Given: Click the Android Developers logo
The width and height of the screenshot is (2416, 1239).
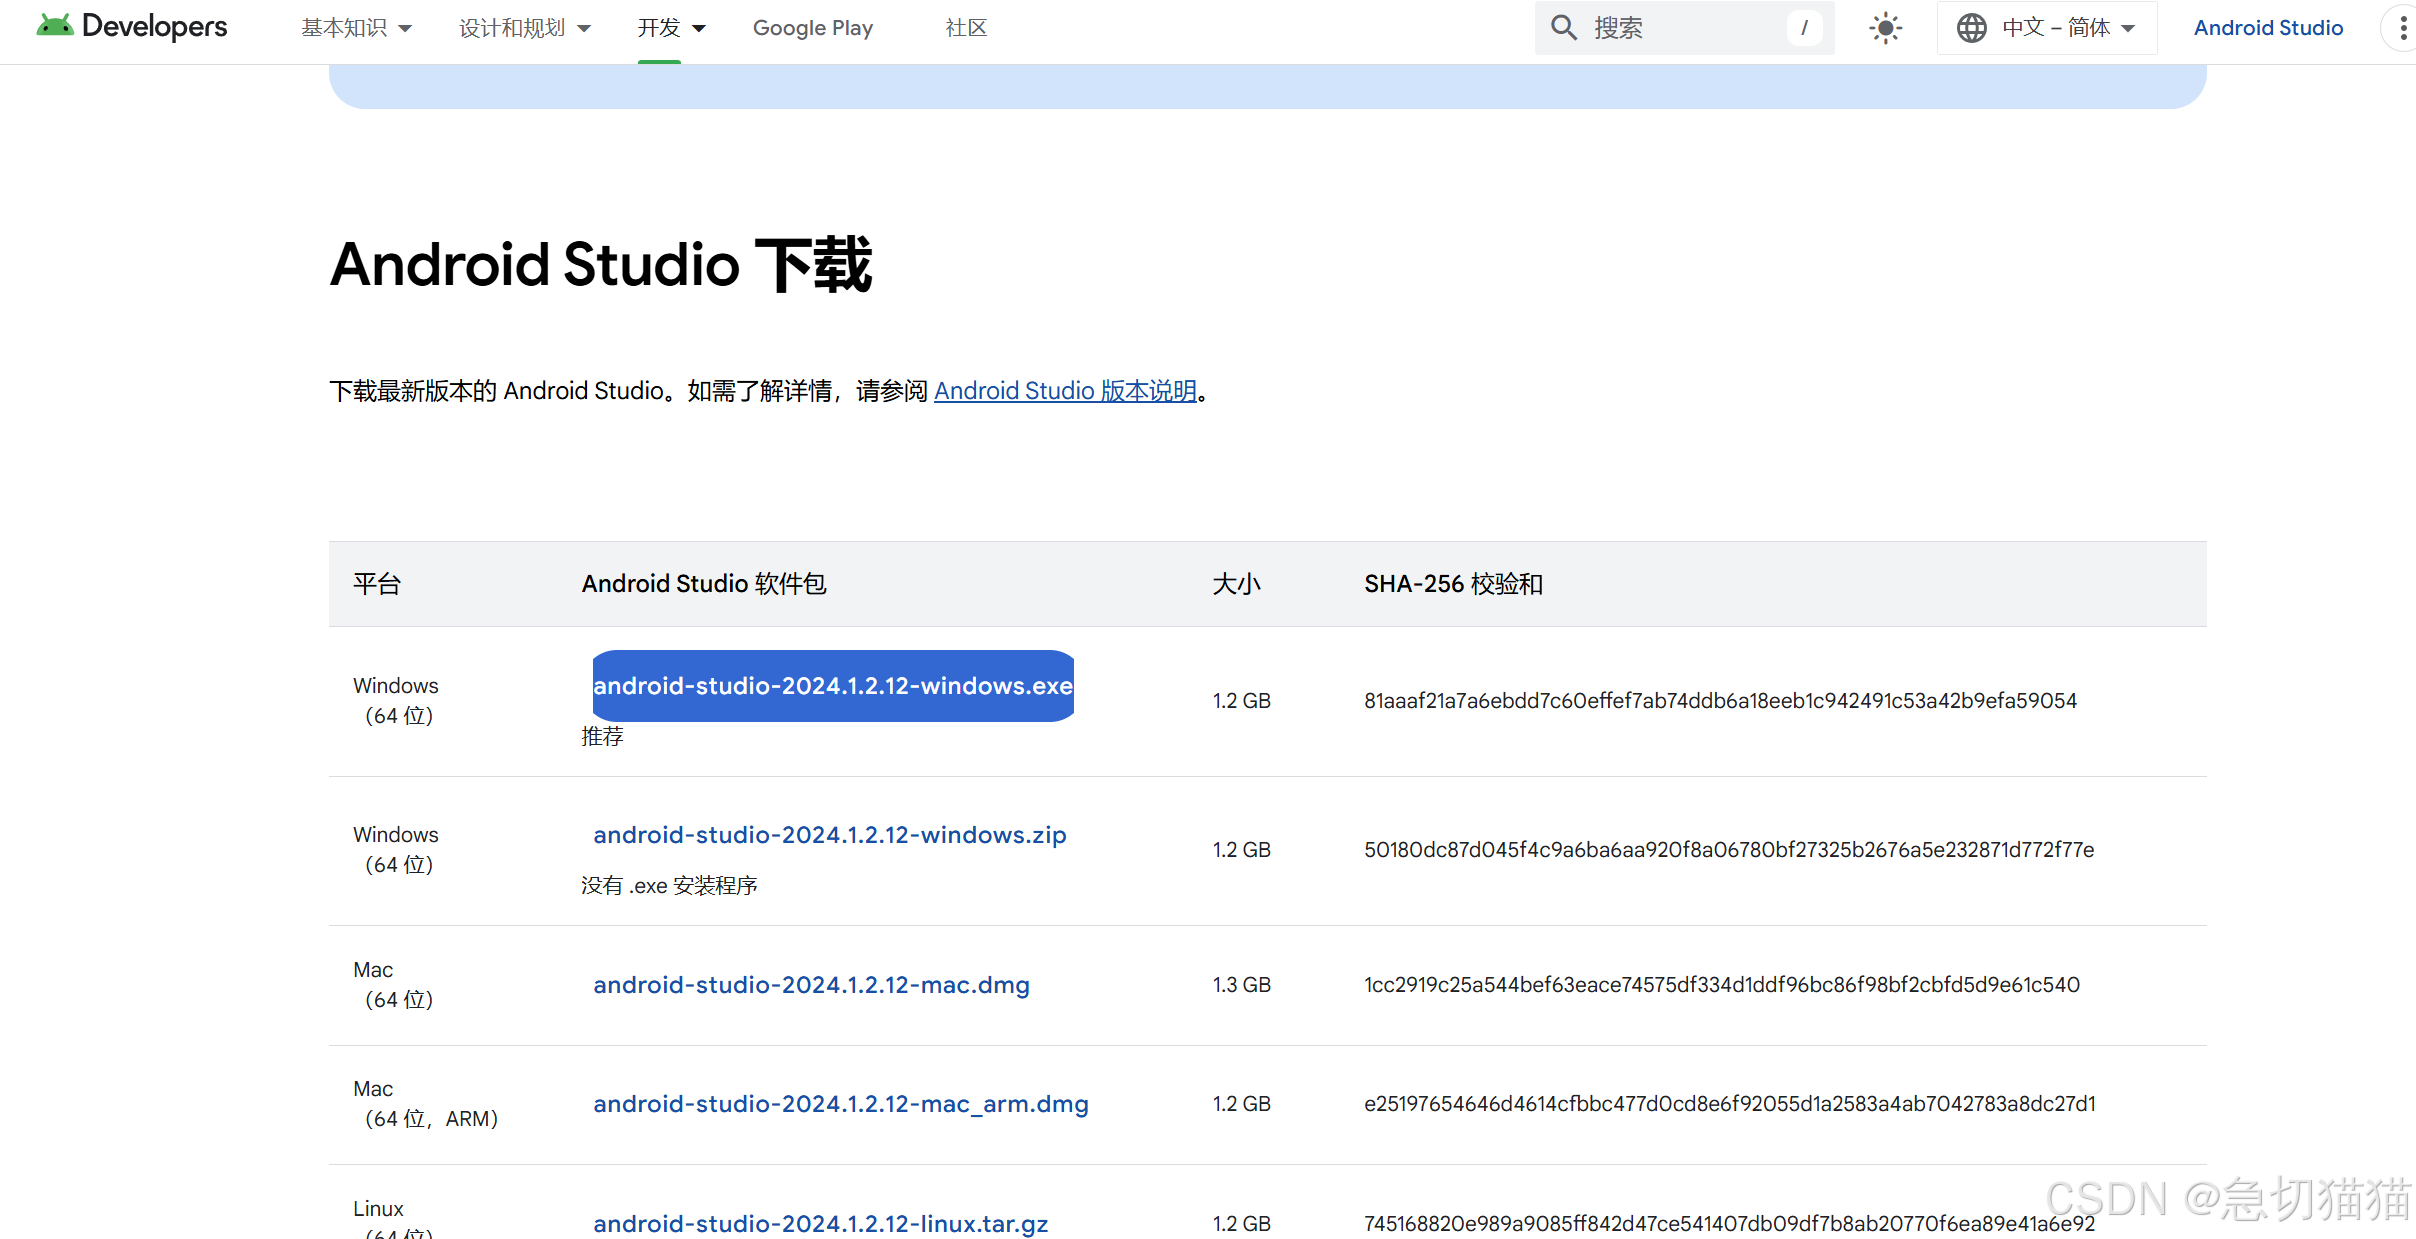Looking at the screenshot, I should [x=131, y=27].
